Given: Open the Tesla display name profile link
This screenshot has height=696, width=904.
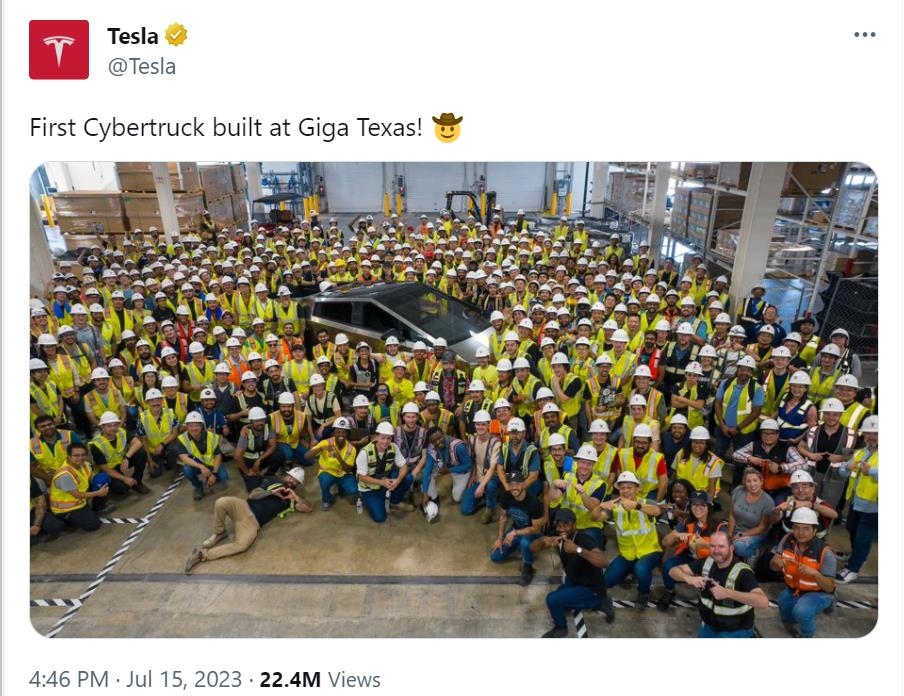Looking at the screenshot, I should point(133,36).
